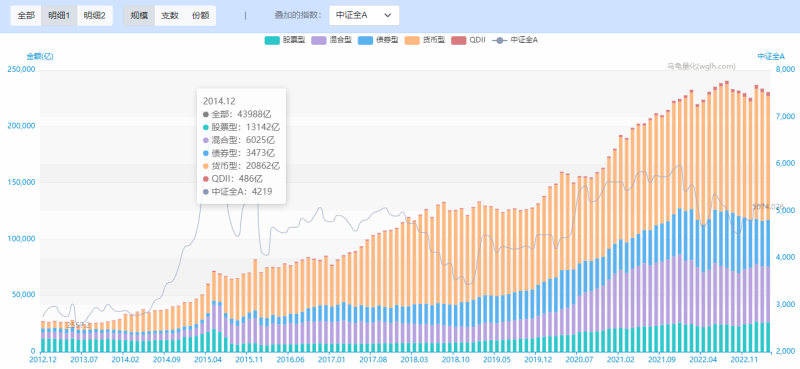Select the 全部 tab

(26, 15)
